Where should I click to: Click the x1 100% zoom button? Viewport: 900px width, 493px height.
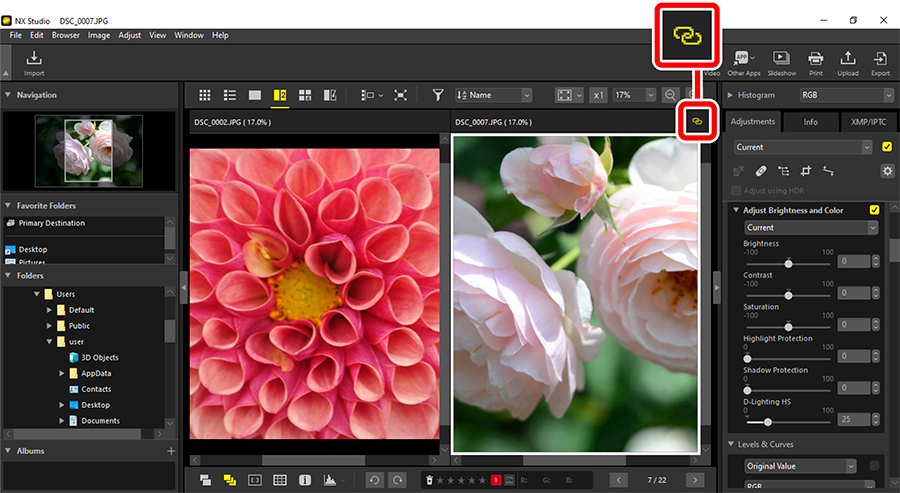(x=598, y=95)
